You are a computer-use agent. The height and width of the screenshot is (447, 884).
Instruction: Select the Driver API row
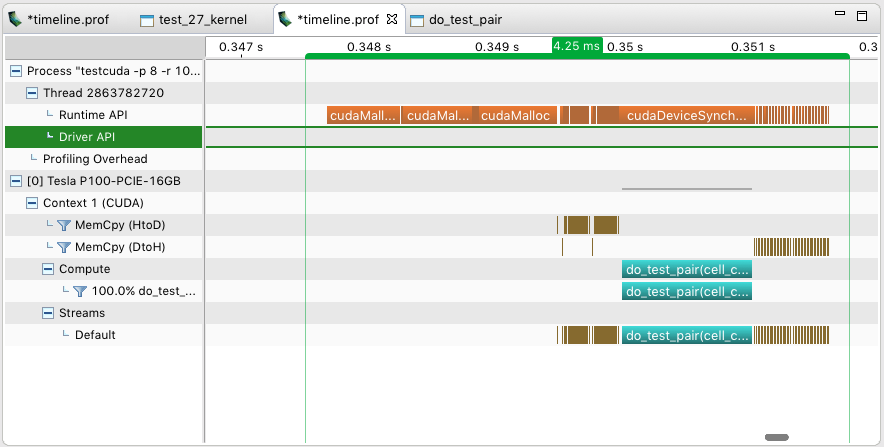pos(103,137)
